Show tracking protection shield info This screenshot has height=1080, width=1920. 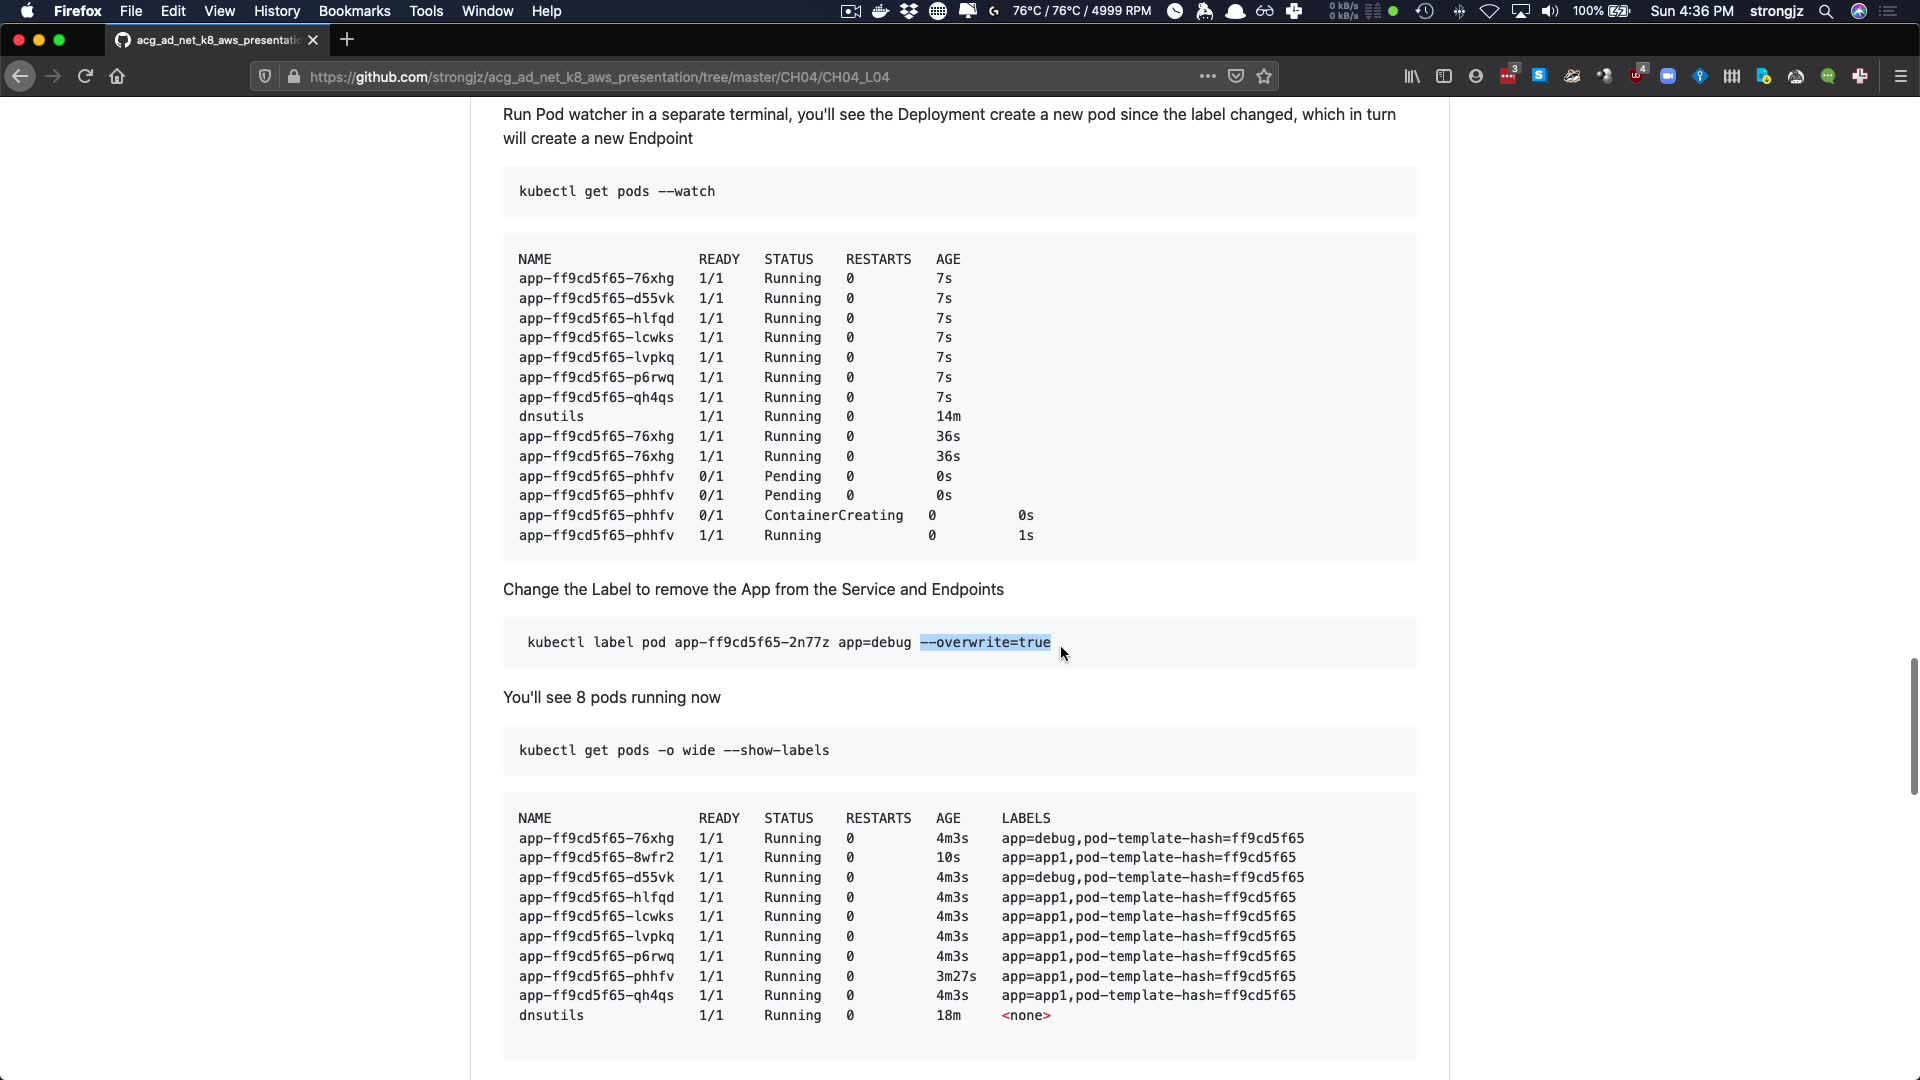[x=264, y=76]
